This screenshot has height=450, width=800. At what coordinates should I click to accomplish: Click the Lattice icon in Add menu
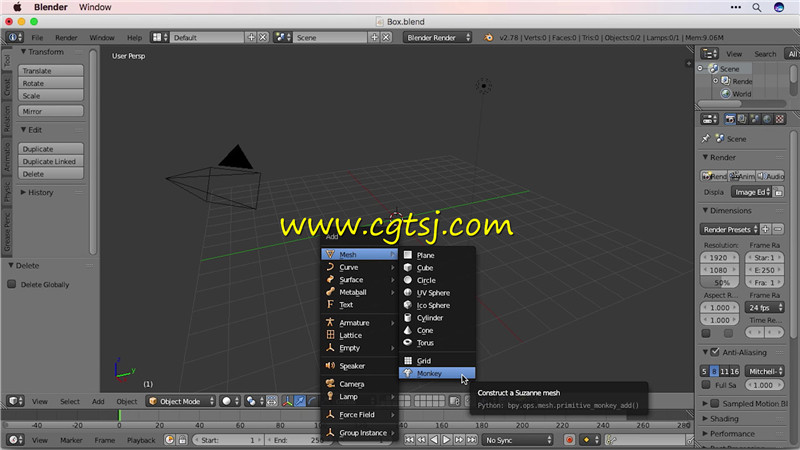coord(330,335)
